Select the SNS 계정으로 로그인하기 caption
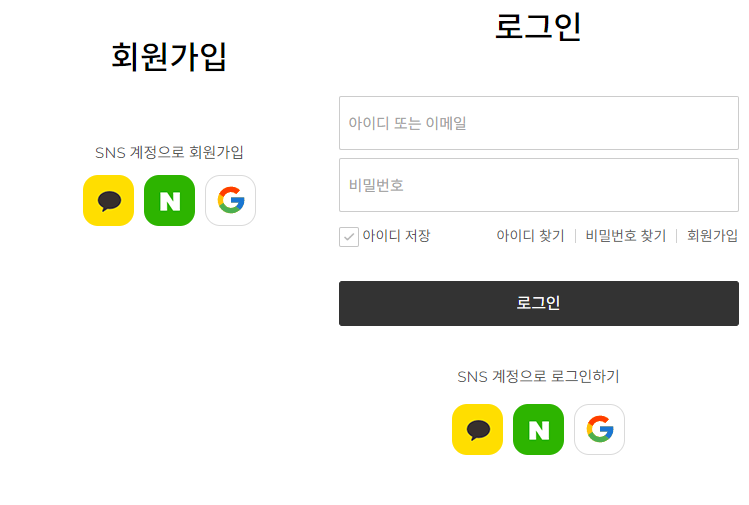 click(538, 376)
